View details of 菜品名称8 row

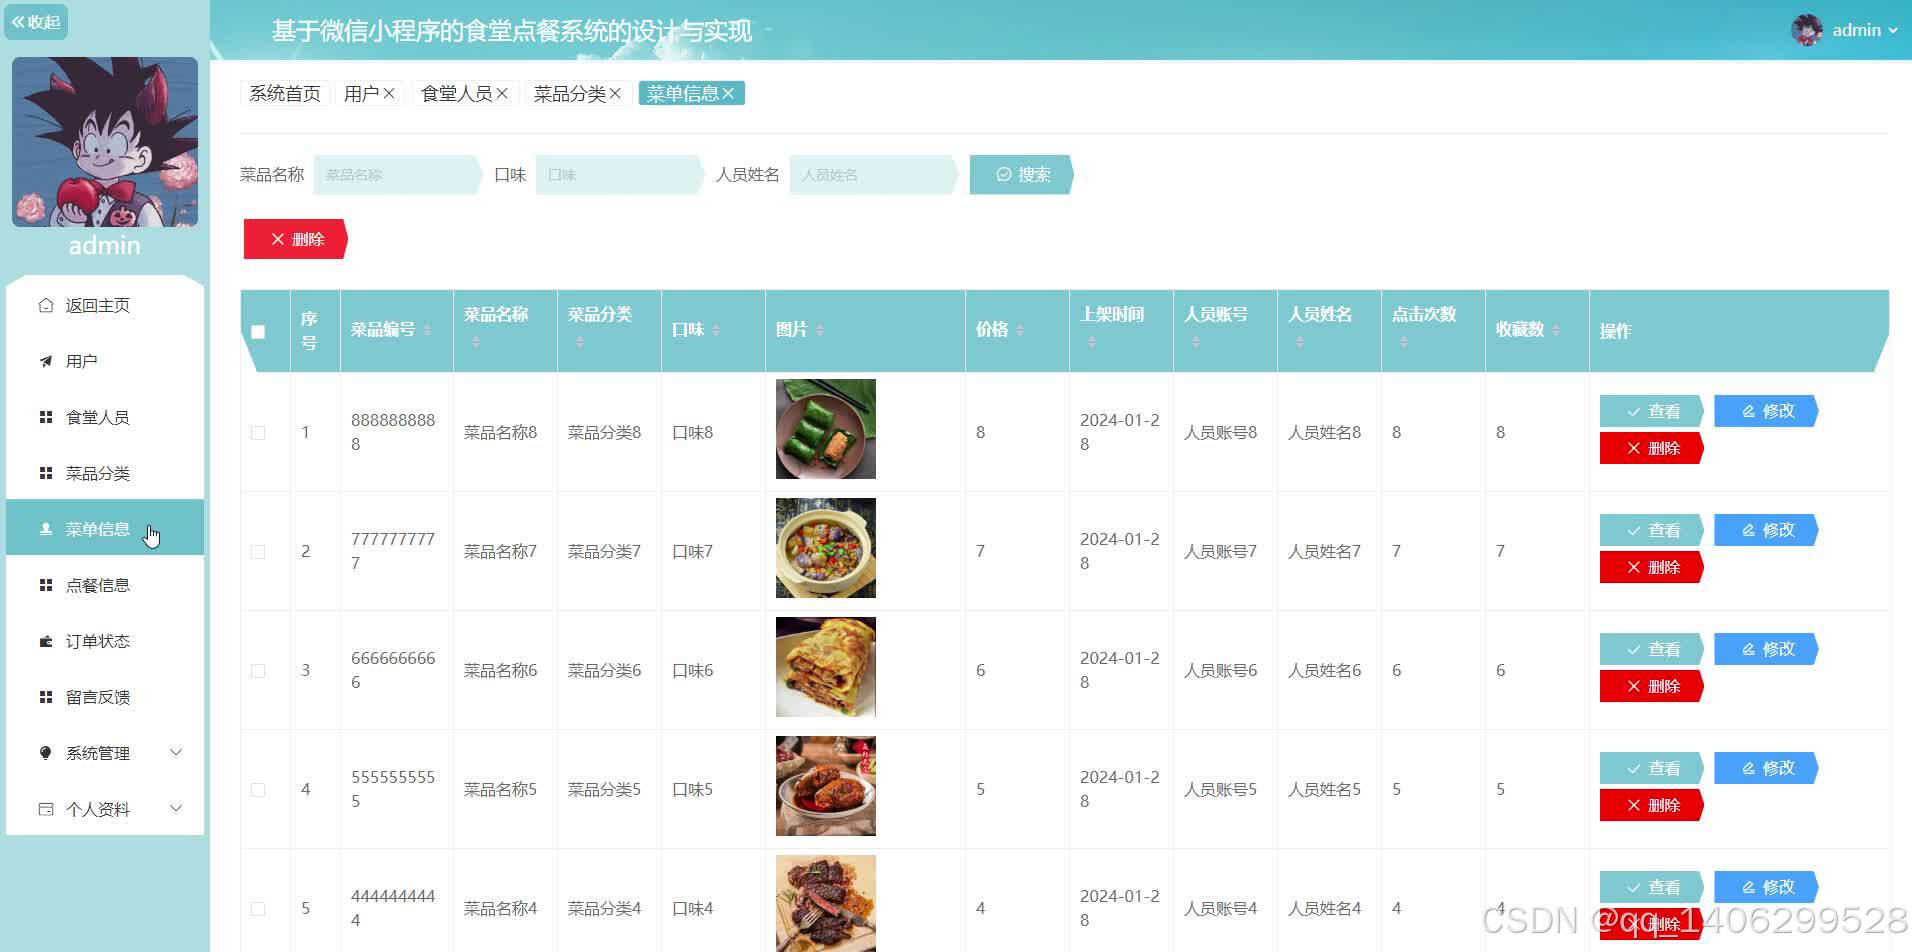[1652, 411]
